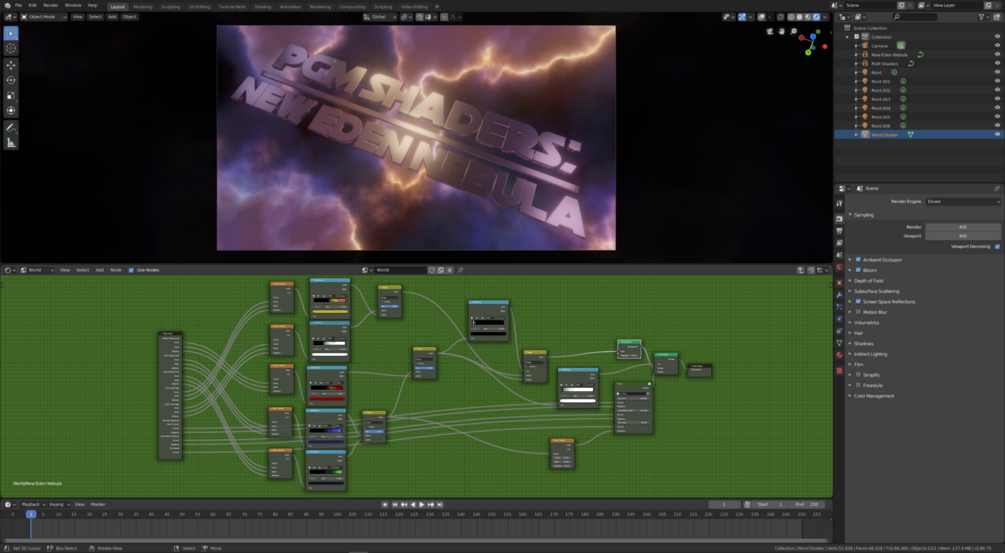Open the Object Constraints properties tab

click(x=839, y=331)
